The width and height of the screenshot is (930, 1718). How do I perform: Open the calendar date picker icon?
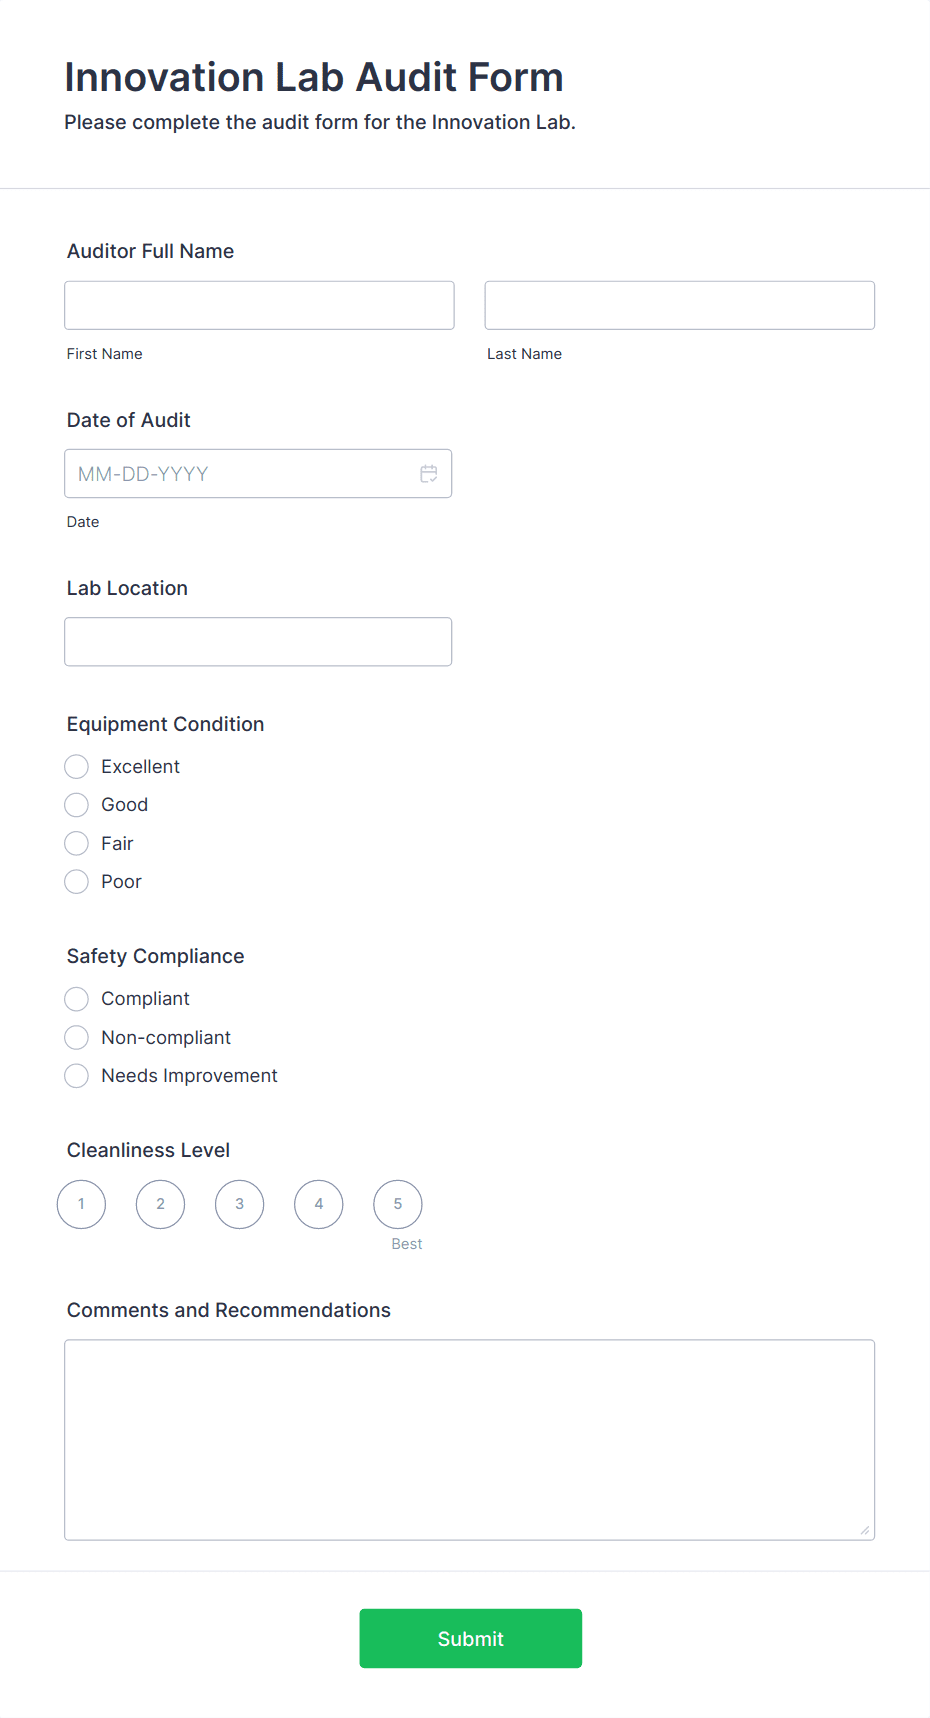429,473
